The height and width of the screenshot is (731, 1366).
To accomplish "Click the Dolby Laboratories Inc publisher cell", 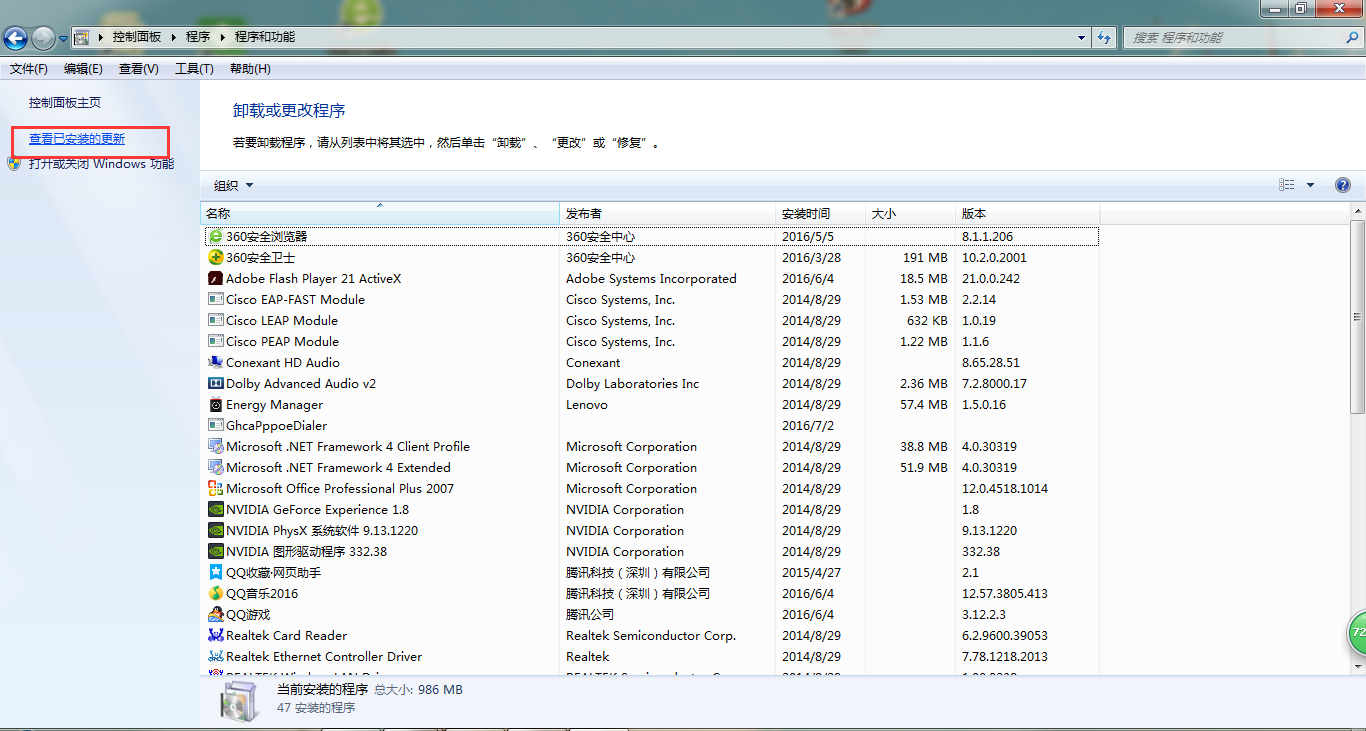I will pos(633,384).
